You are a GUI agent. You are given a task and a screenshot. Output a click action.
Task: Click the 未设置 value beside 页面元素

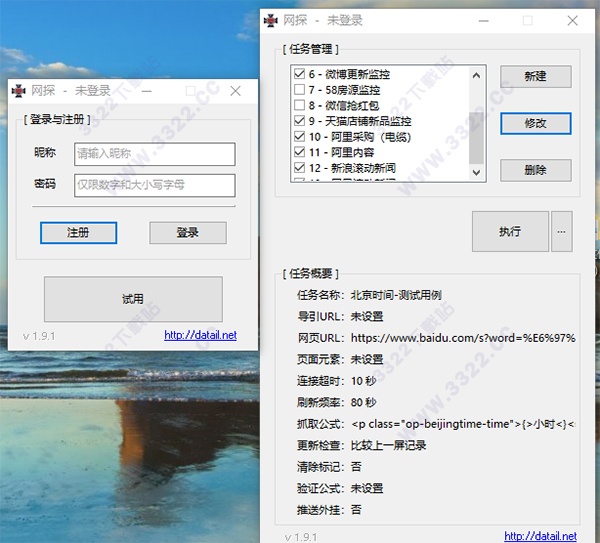coord(367,359)
